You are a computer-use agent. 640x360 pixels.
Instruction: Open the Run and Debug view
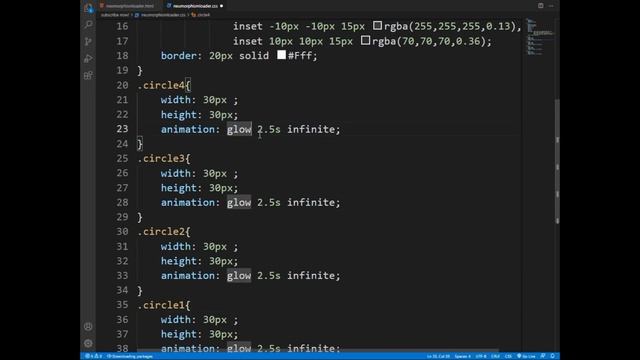[x=88, y=58]
